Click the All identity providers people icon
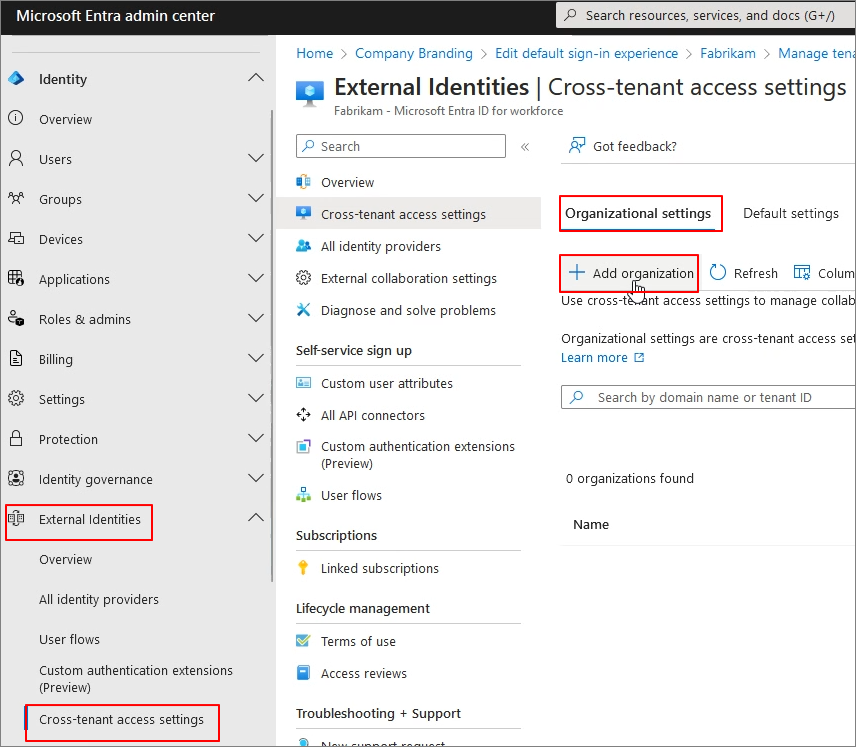The height and width of the screenshot is (747, 856). (304, 246)
